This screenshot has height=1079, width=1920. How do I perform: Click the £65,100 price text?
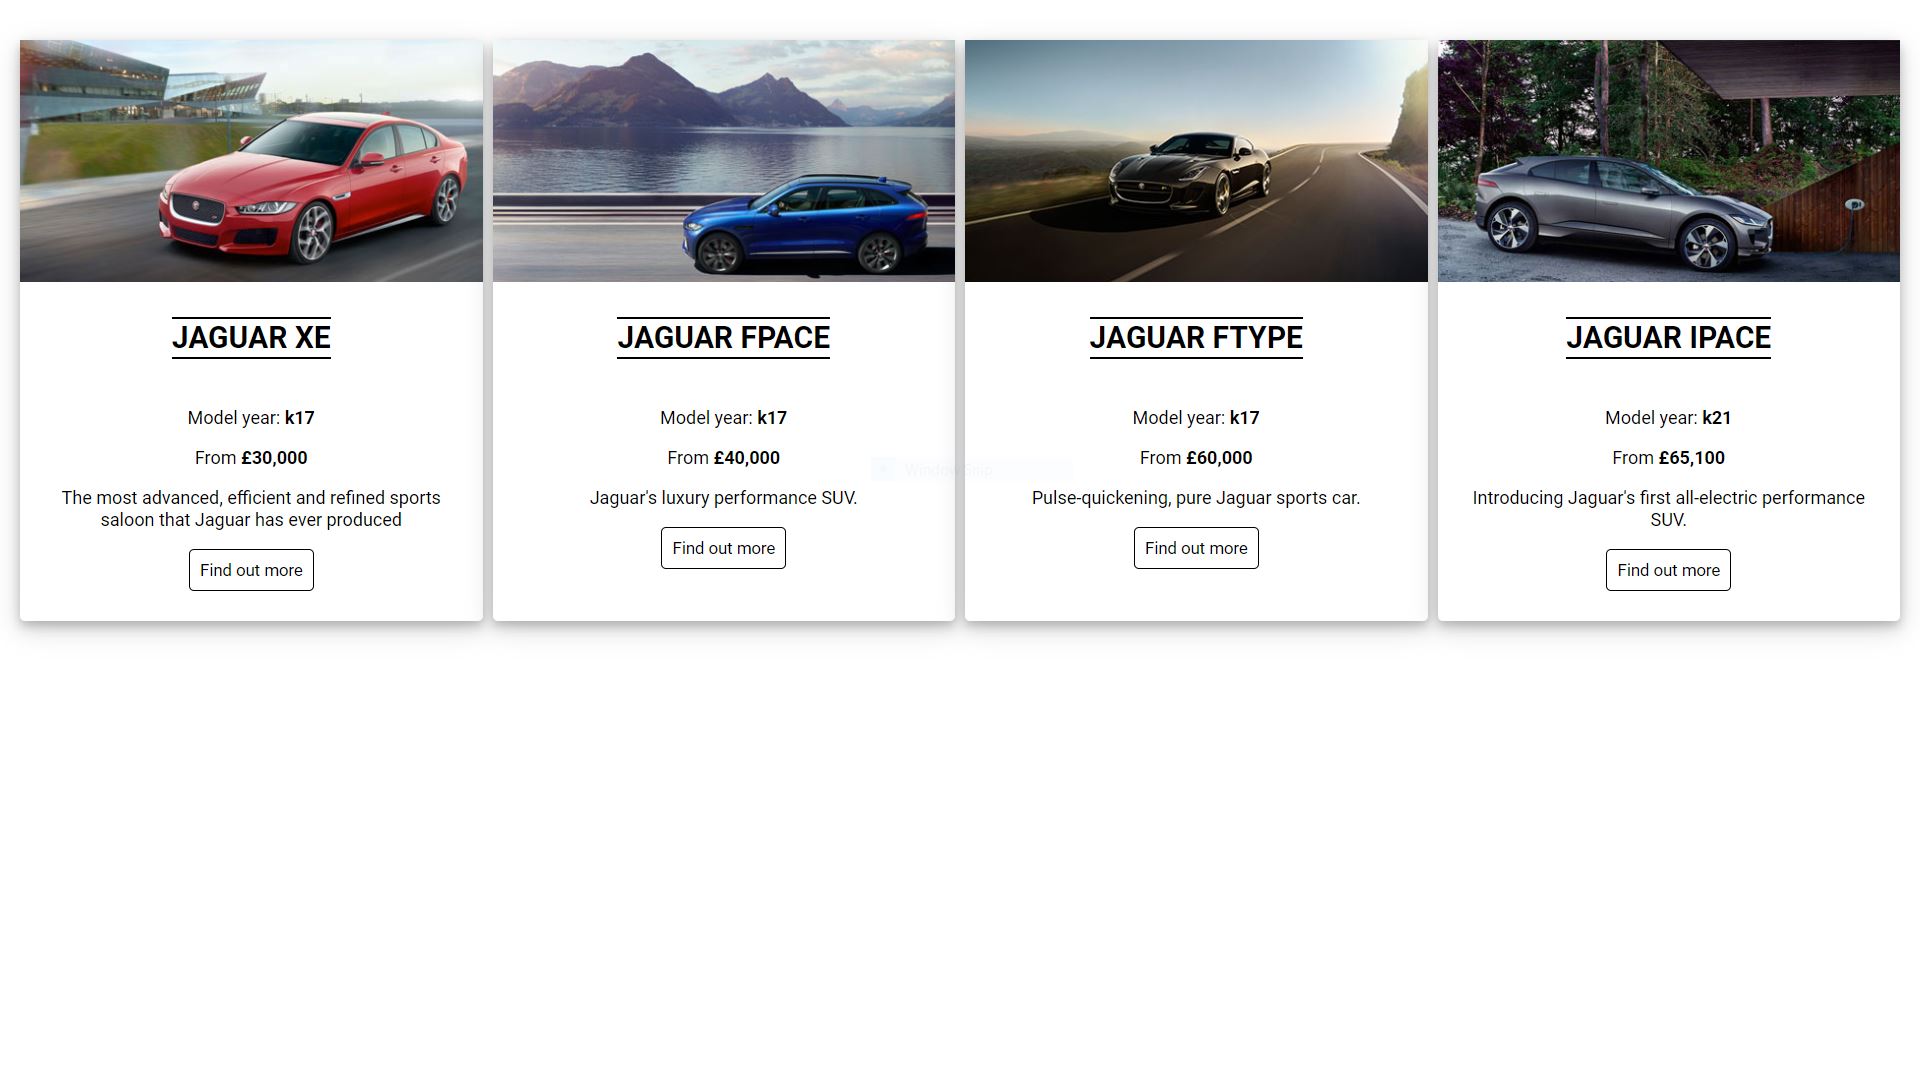pyautogui.click(x=1692, y=458)
